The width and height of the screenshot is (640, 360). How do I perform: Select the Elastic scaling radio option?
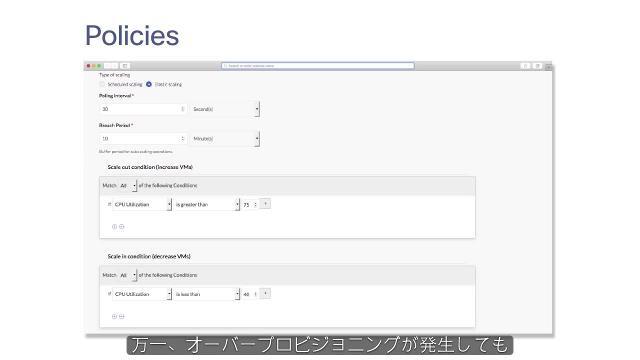[x=149, y=84]
